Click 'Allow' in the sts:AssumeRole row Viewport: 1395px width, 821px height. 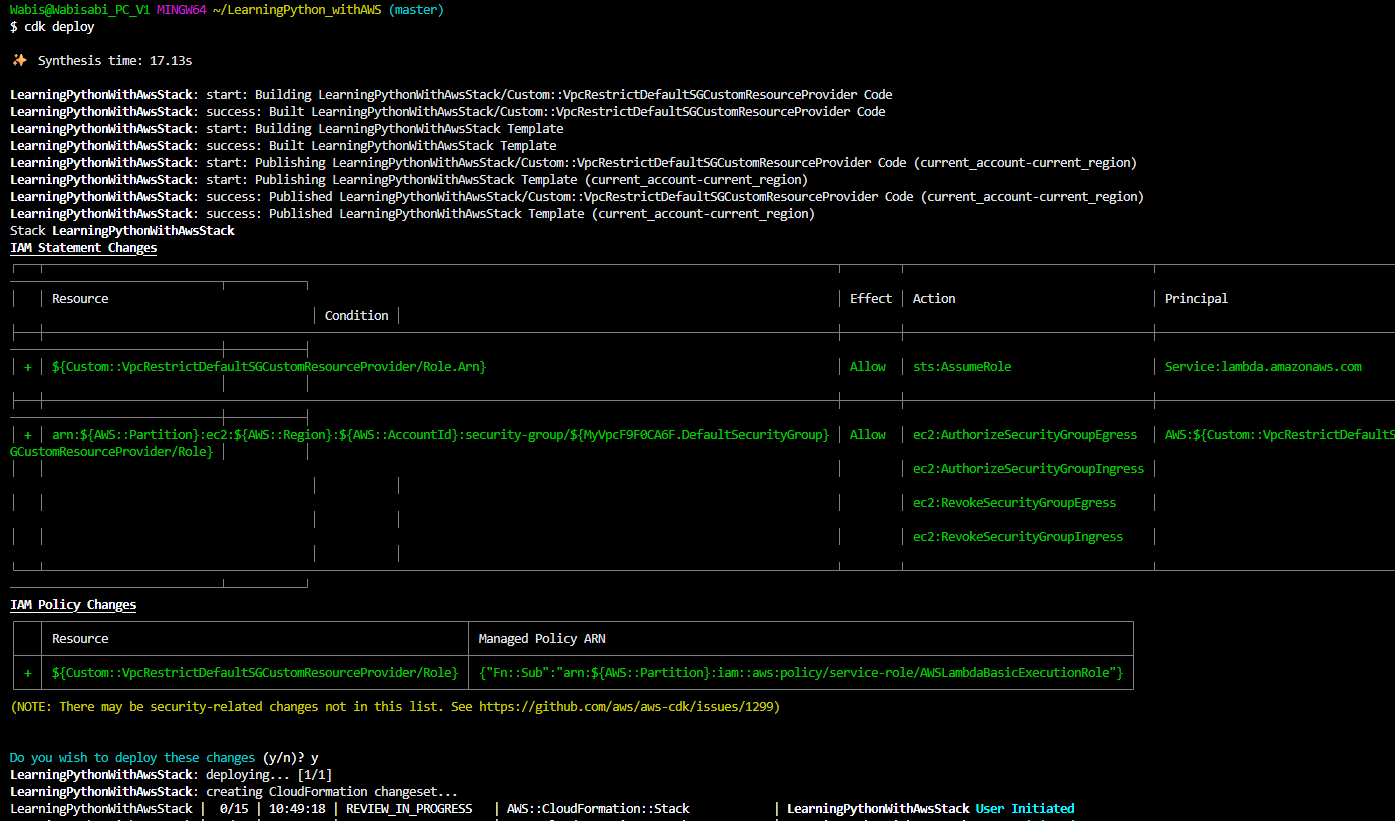coord(868,367)
